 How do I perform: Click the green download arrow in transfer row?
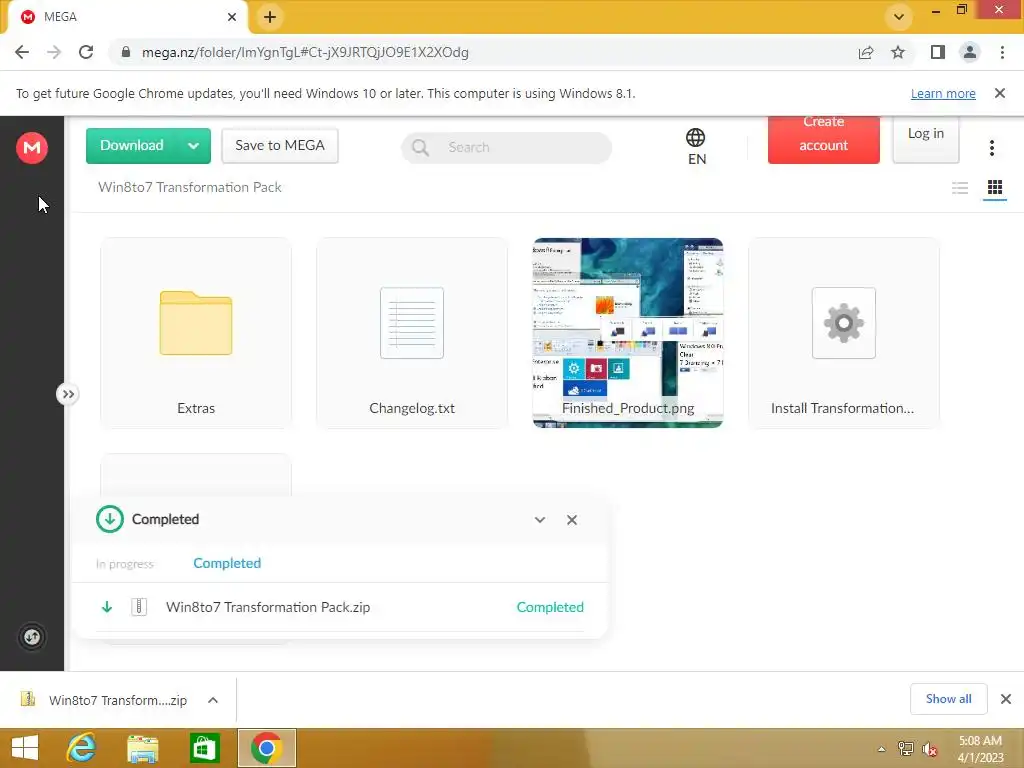click(x=107, y=607)
